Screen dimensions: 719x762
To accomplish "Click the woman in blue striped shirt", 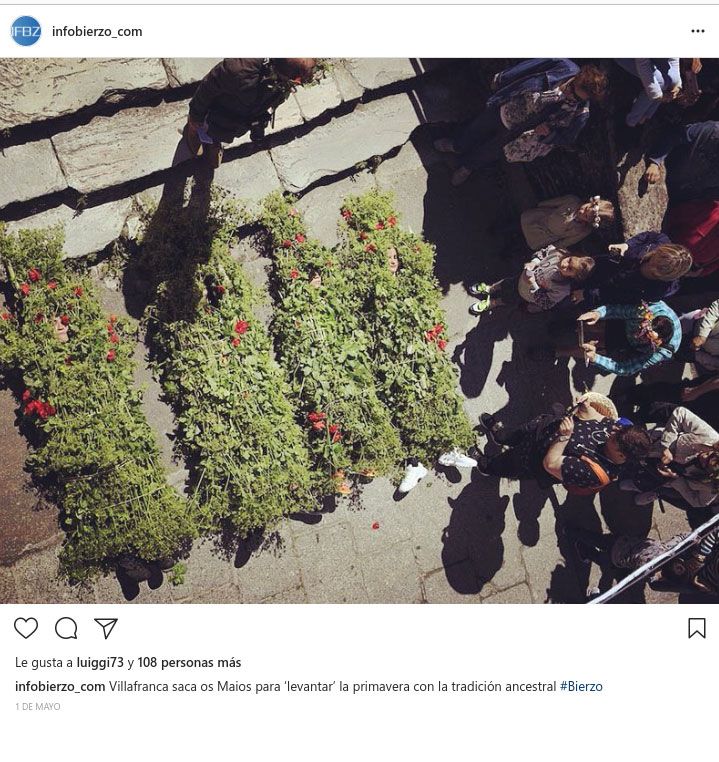I will (x=634, y=338).
